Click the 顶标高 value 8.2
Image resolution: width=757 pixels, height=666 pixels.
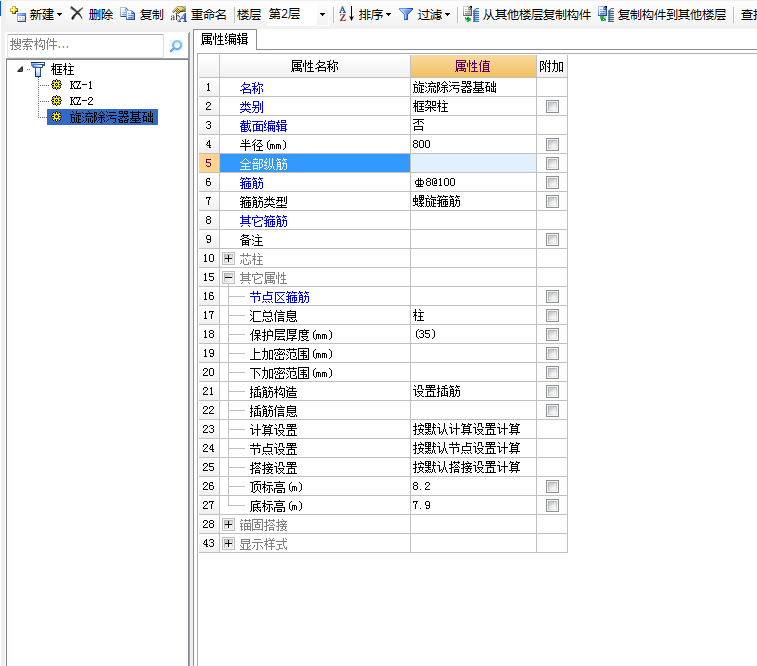(x=421, y=486)
